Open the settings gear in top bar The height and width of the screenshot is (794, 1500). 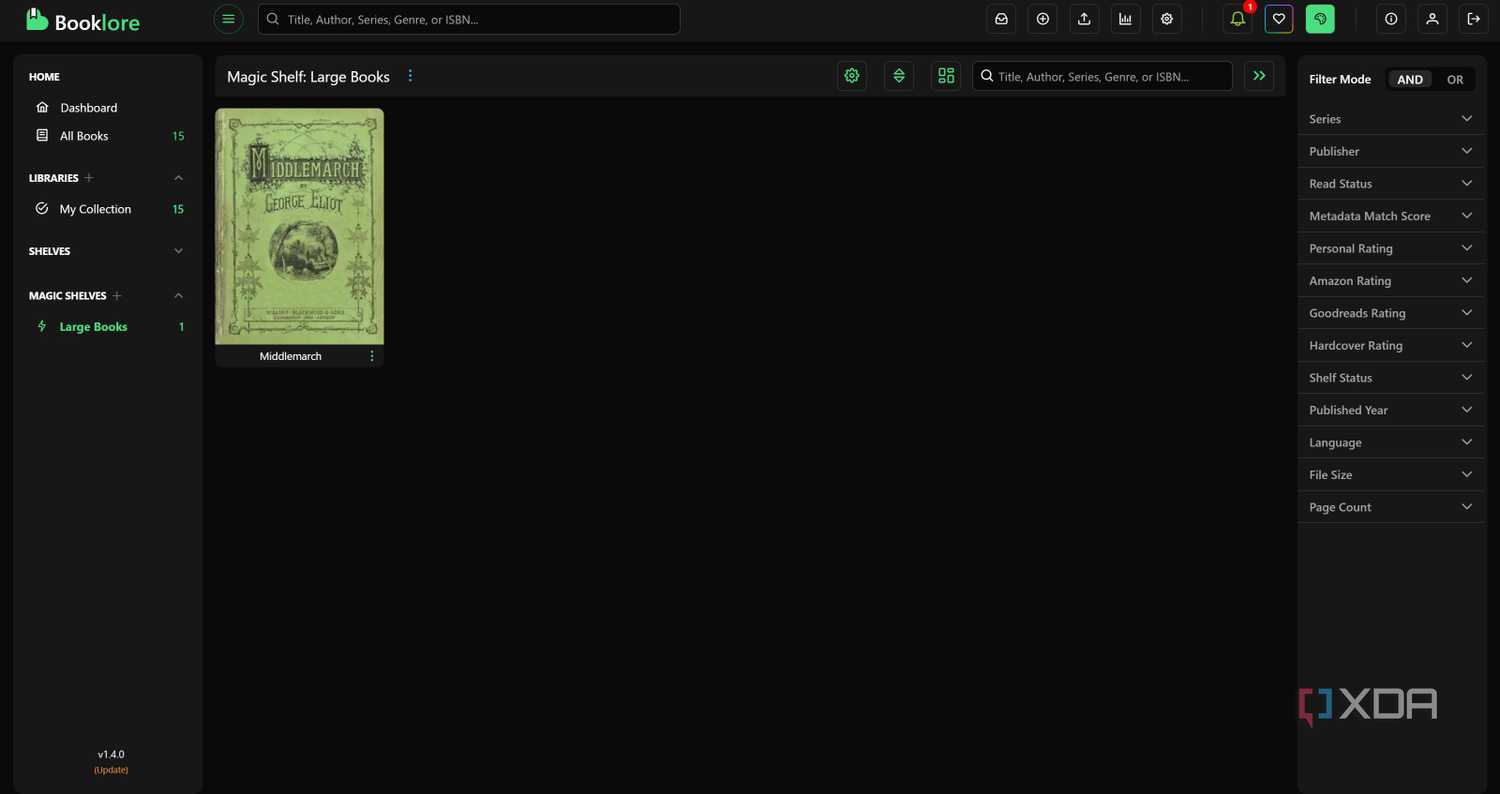[1167, 19]
